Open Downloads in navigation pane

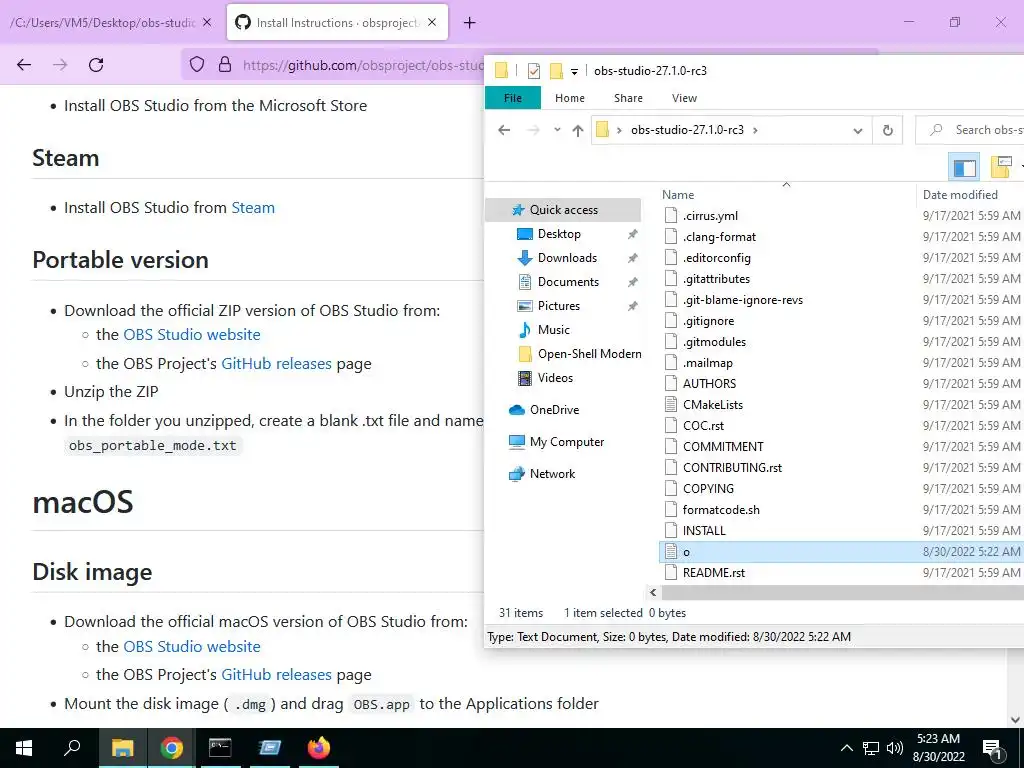tap(567, 258)
